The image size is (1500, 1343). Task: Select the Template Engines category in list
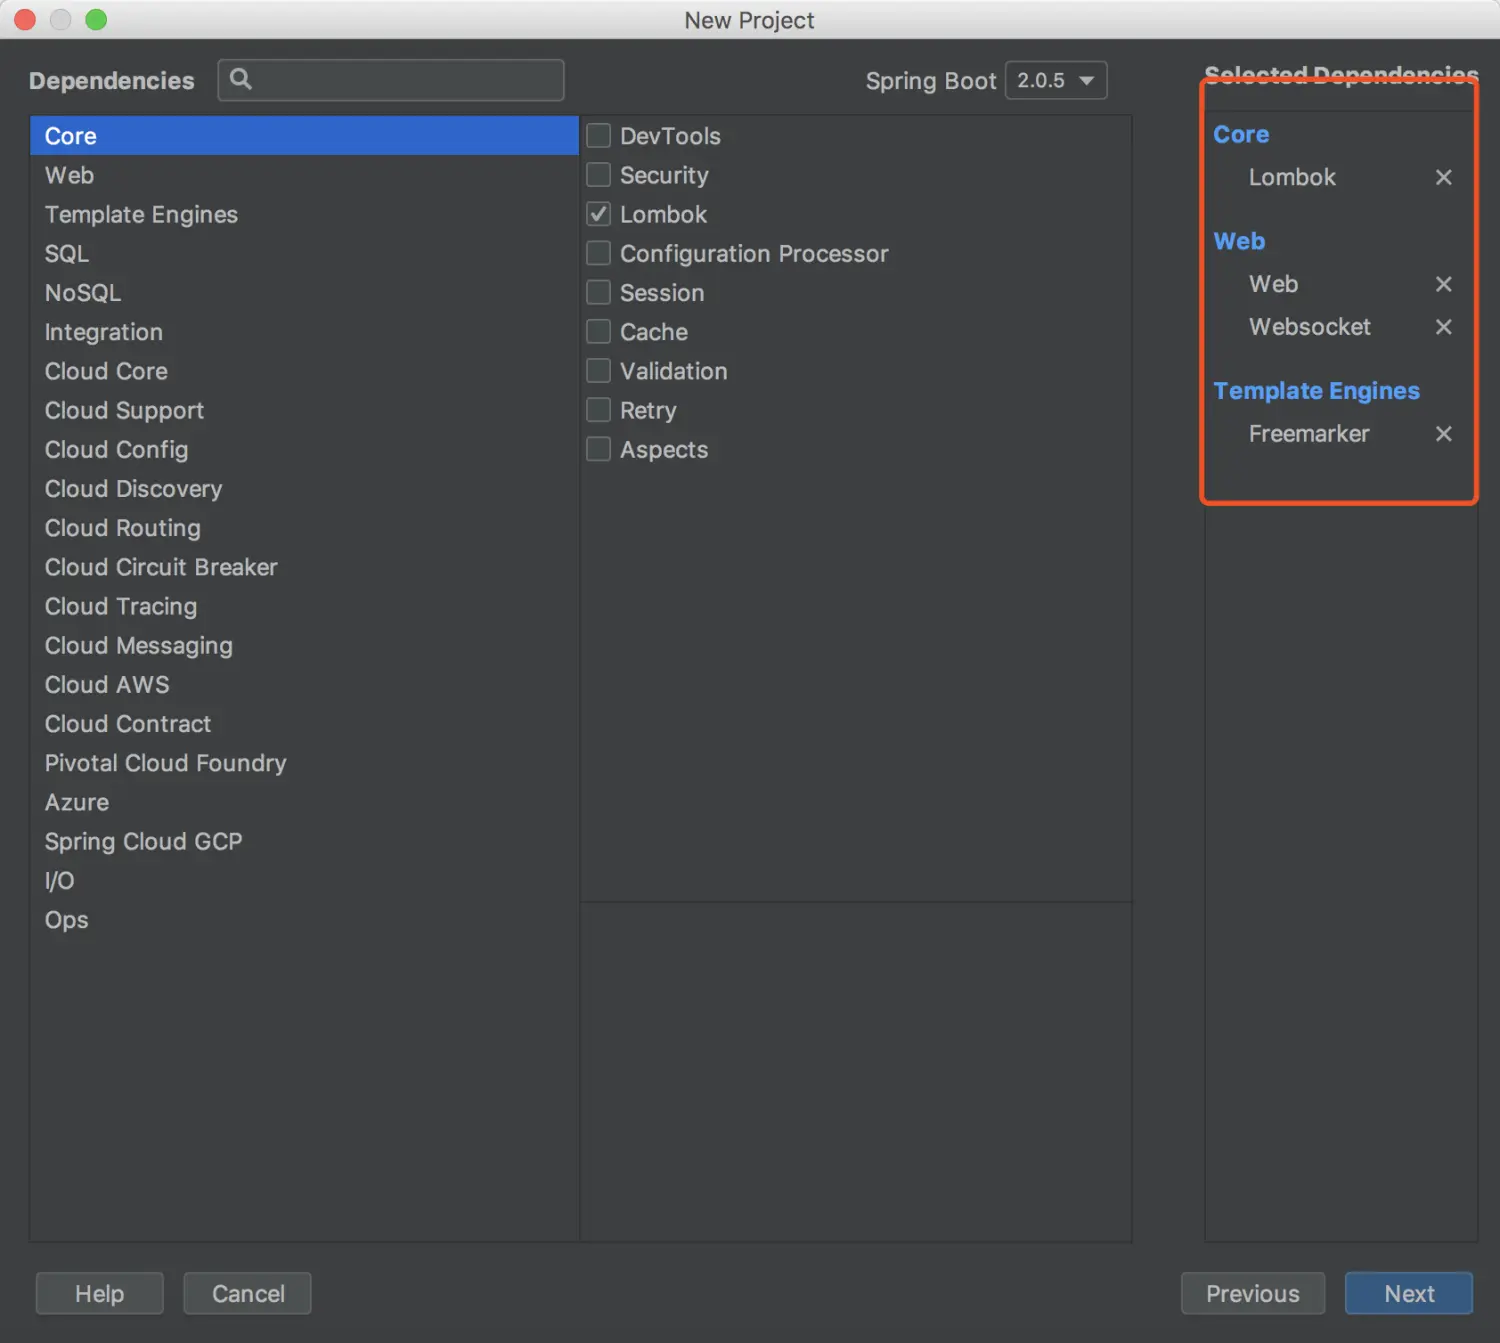(304, 214)
